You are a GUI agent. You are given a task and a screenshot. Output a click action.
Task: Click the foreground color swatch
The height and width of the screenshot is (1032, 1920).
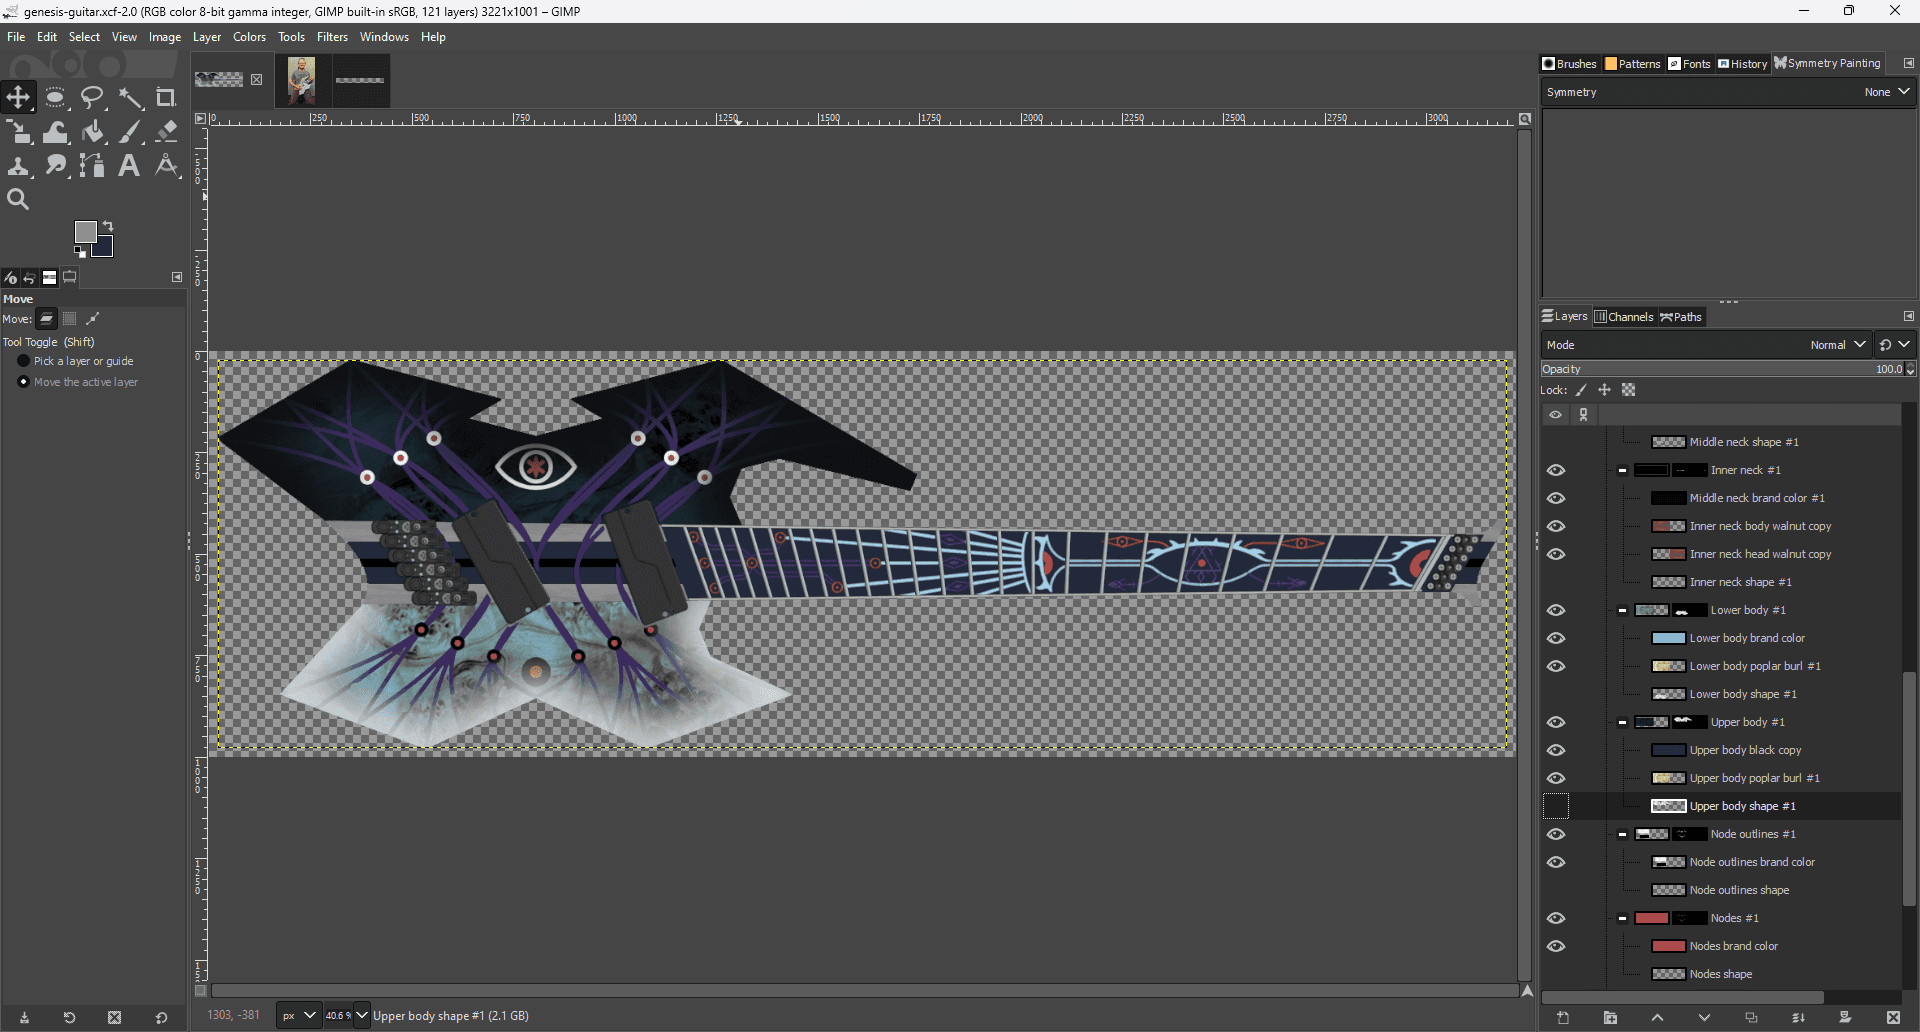(x=85, y=231)
